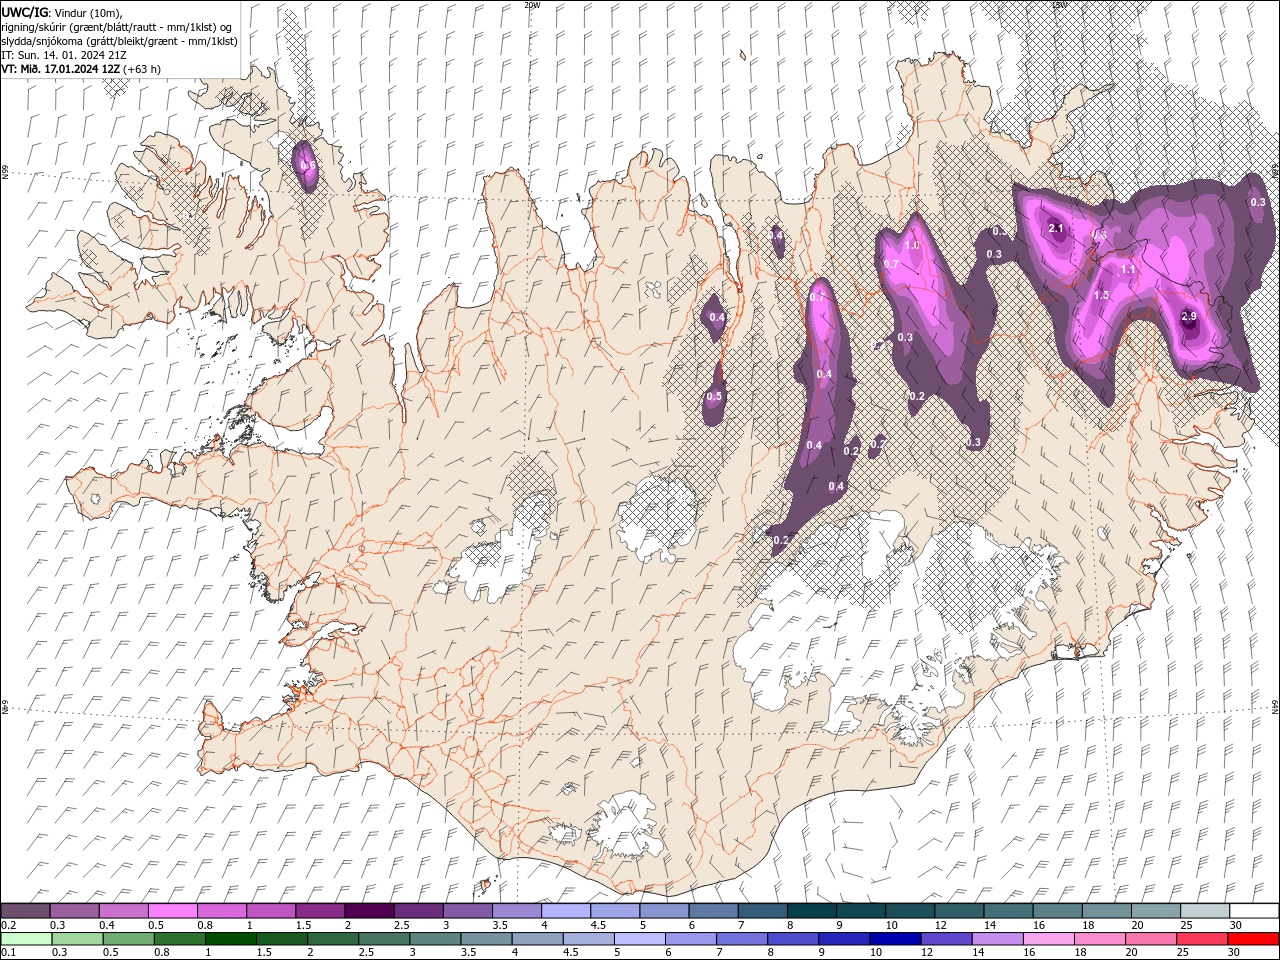
Task: Pick the pale green rain-legend swatch labeled 0.1
Action: click(26, 939)
